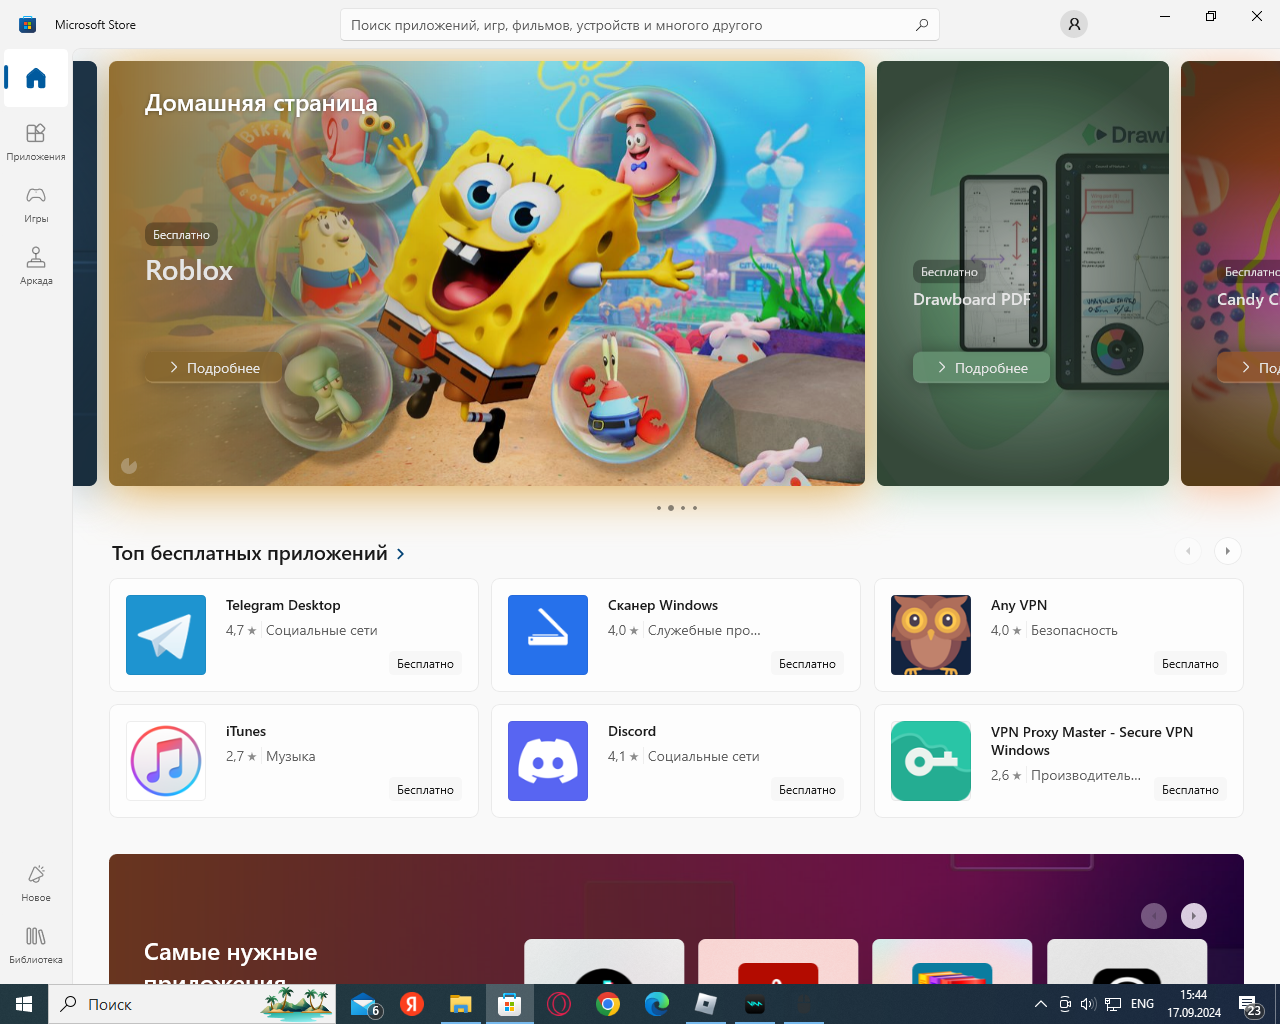This screenshot has height=1024, width=1280.
Task: Open the Аркада sidebar section
Action: point(36,265)
